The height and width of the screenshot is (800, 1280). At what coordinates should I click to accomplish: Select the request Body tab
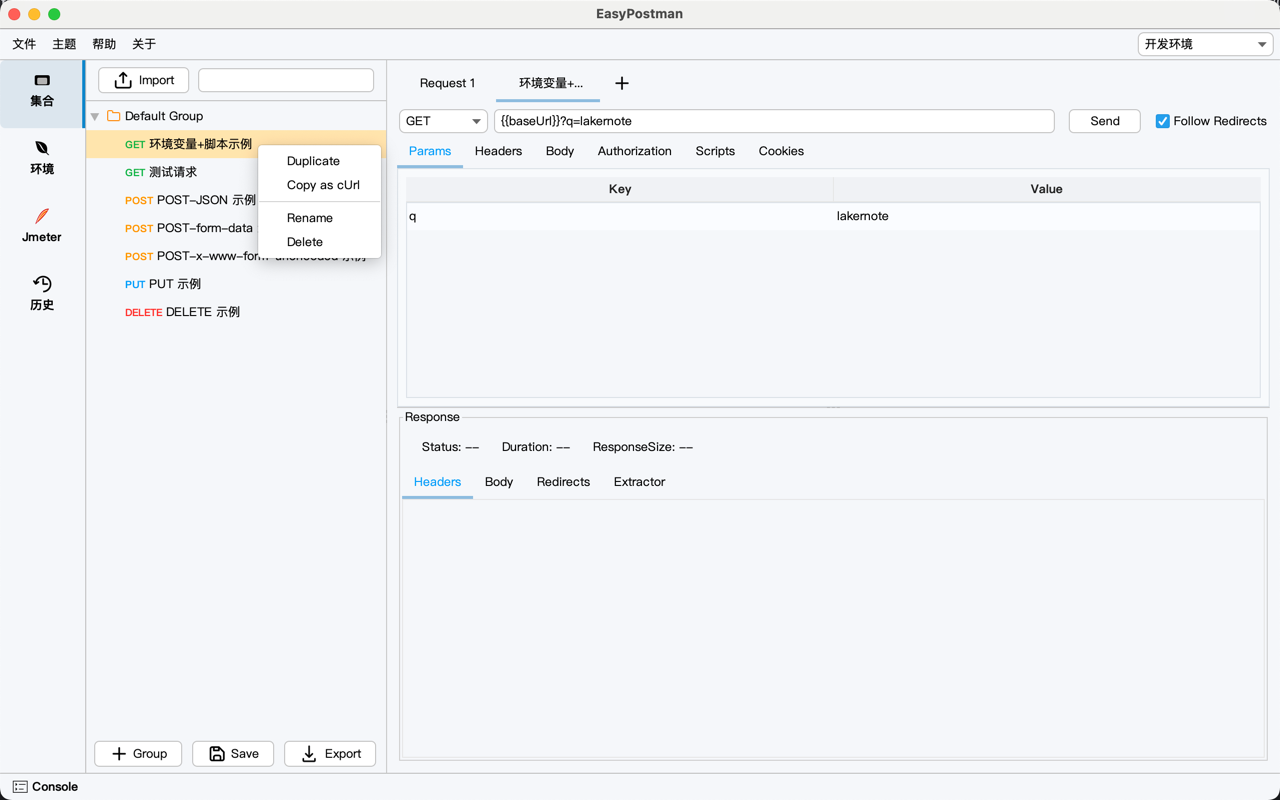point(560,151)
